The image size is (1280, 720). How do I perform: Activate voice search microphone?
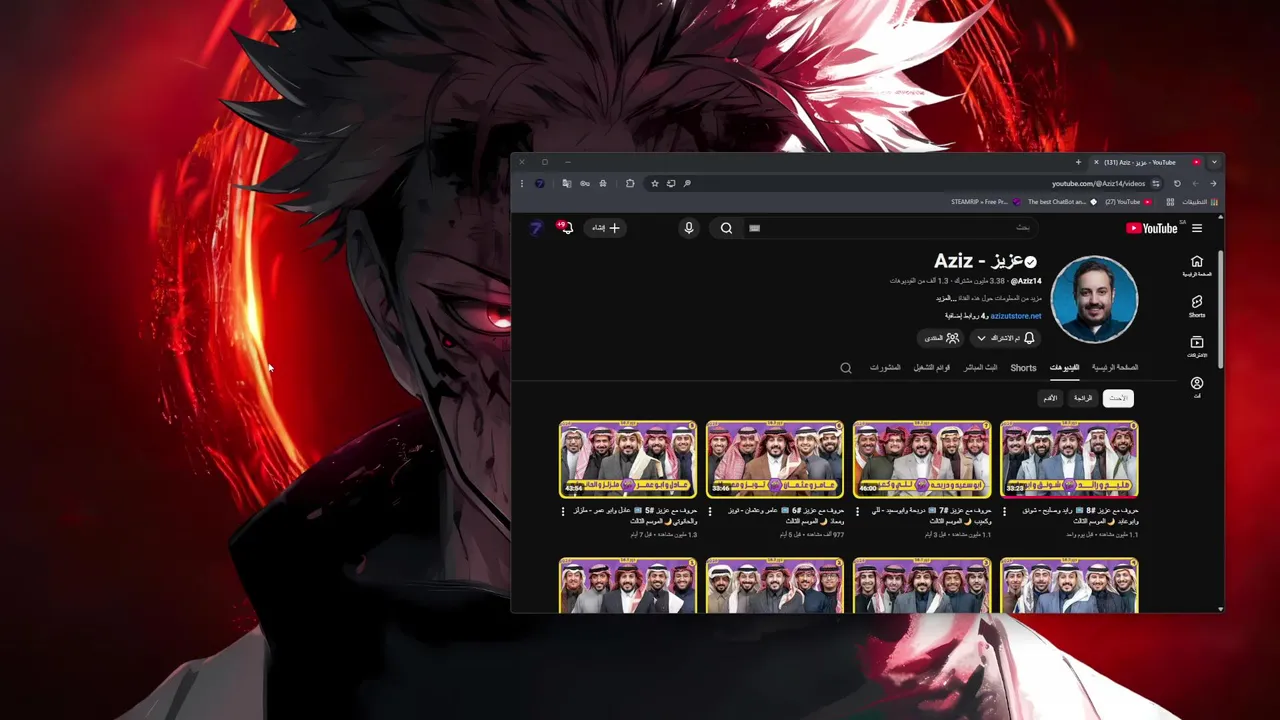pos(689,228)
